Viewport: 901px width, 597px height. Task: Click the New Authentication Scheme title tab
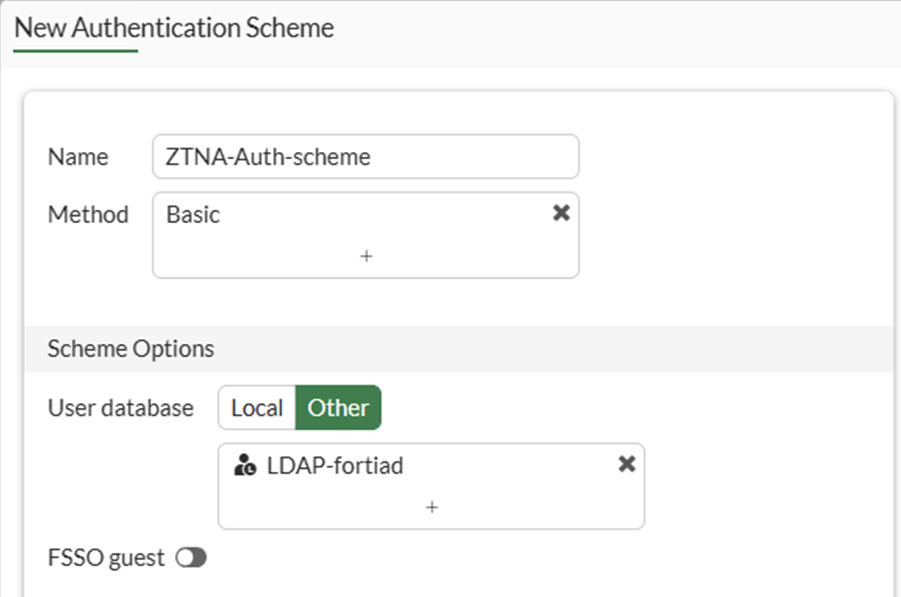(174, 27)
